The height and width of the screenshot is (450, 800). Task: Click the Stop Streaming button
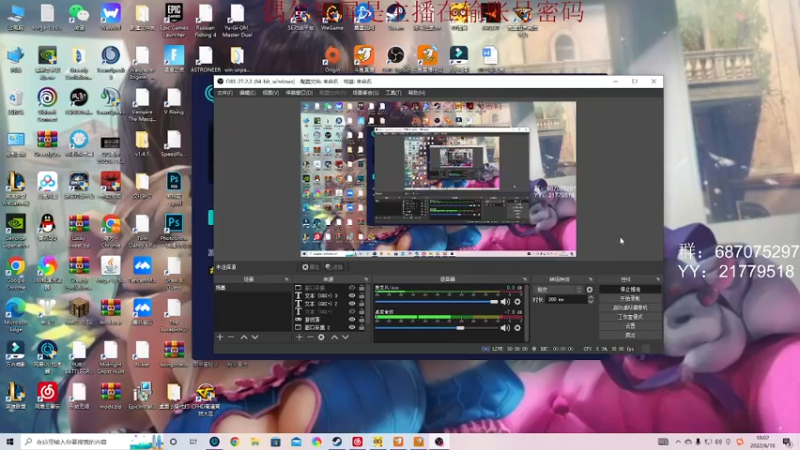[630, 289]
